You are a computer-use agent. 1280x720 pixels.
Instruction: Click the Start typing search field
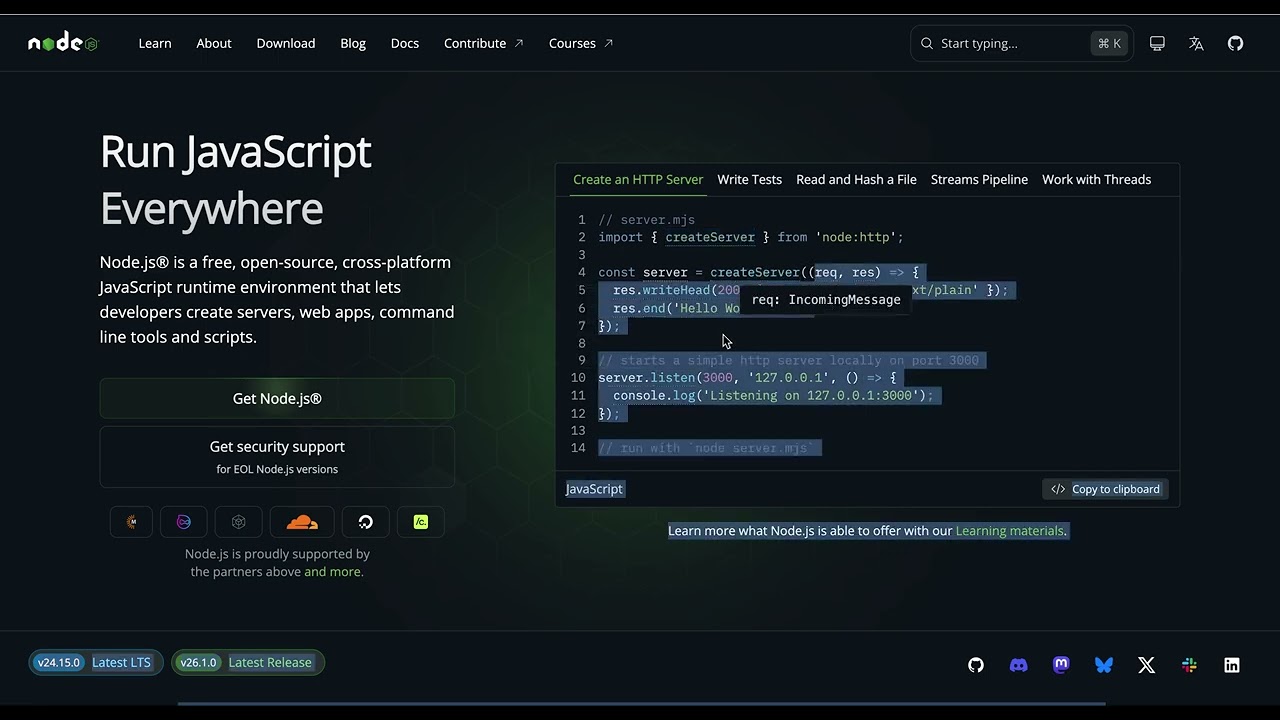[x=1021, y=43]
